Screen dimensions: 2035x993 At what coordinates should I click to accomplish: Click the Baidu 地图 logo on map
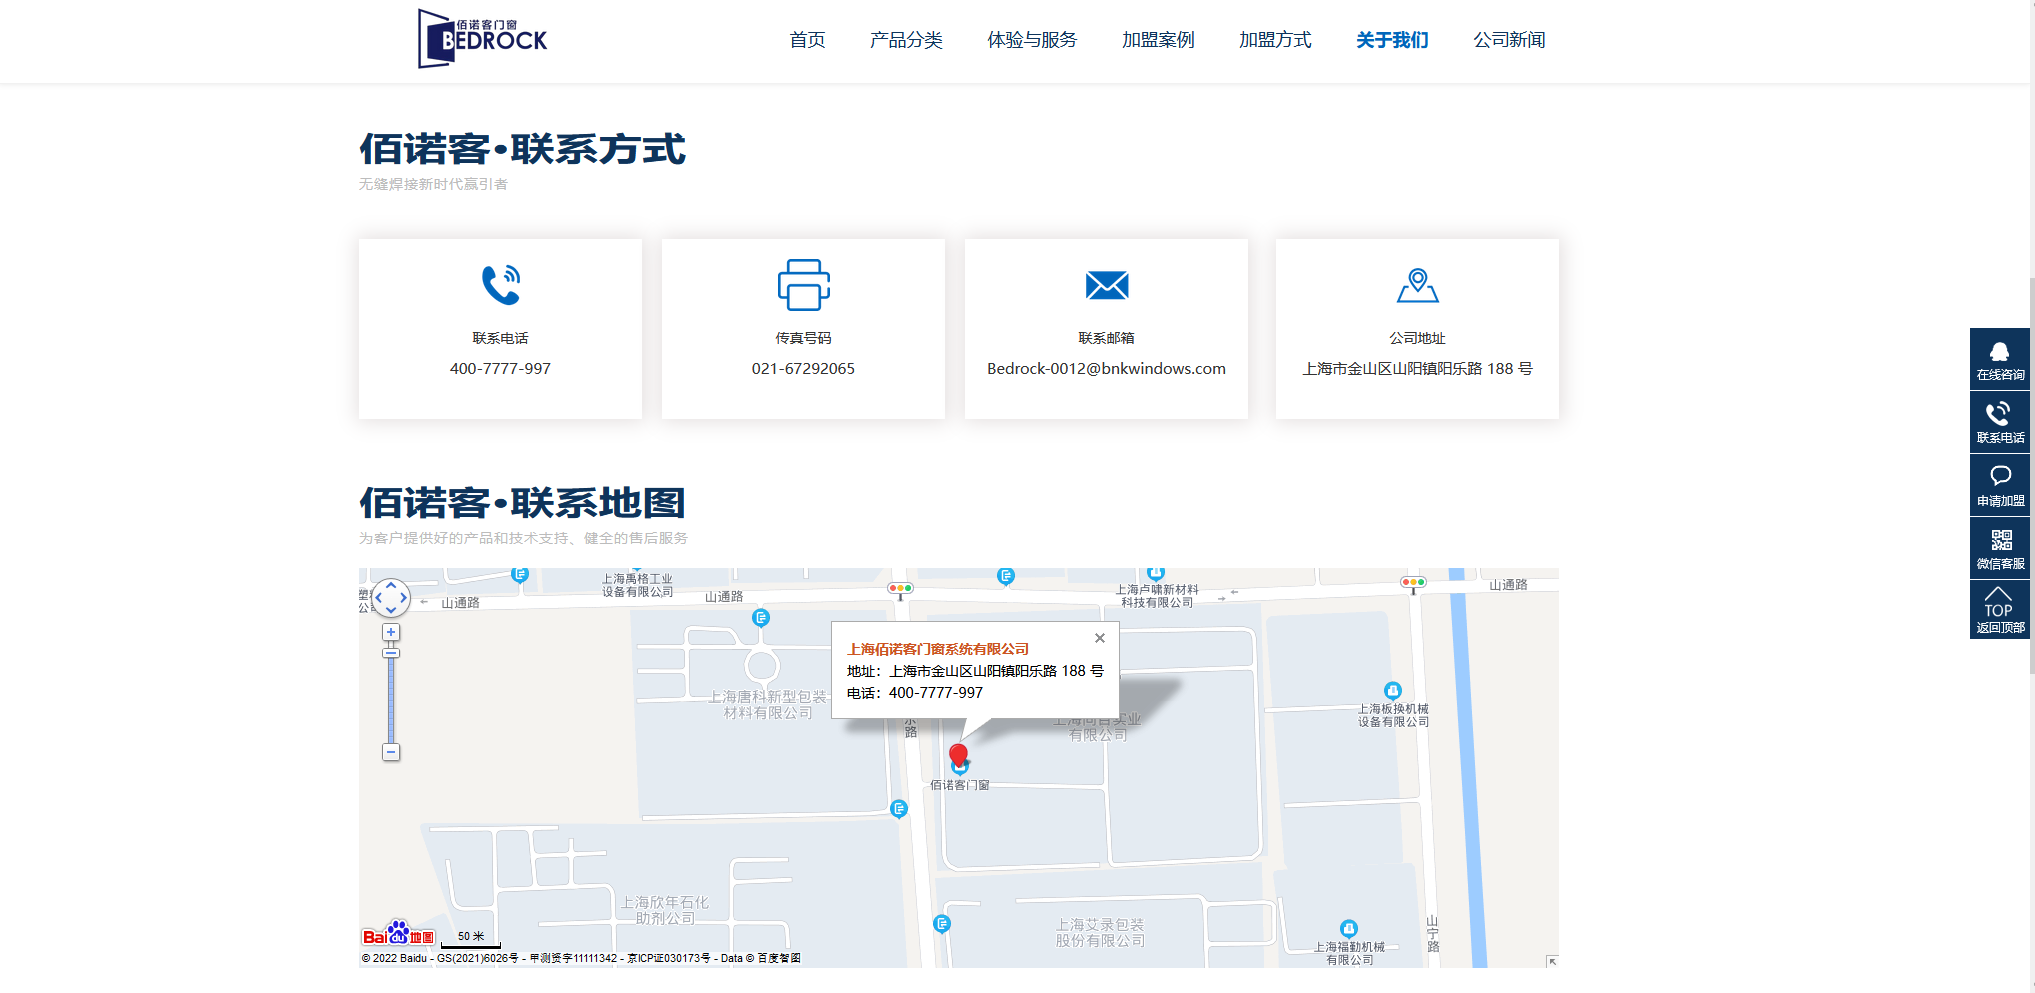(398, 934)
